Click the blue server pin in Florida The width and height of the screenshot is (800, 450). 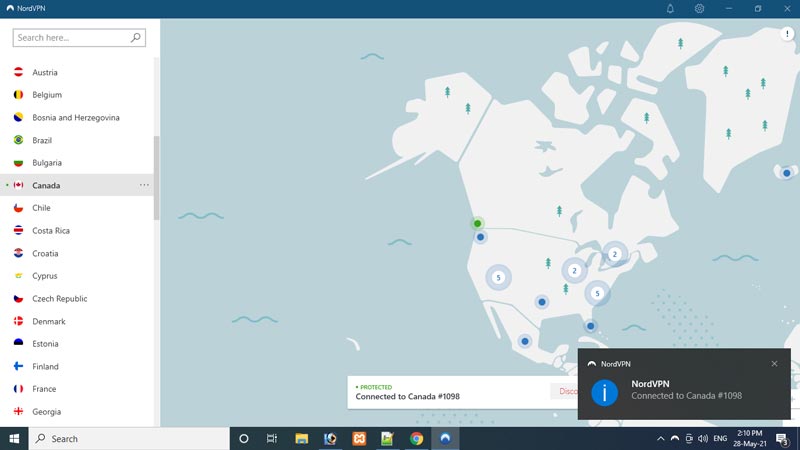pyautogui.click(x=590, y=326)
